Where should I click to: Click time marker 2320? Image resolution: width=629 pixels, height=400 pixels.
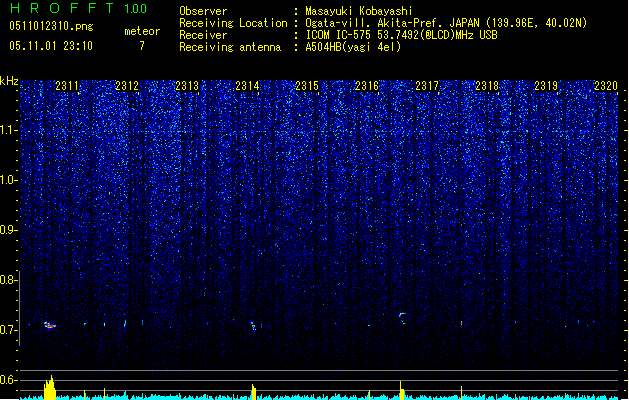coord(606,86)
